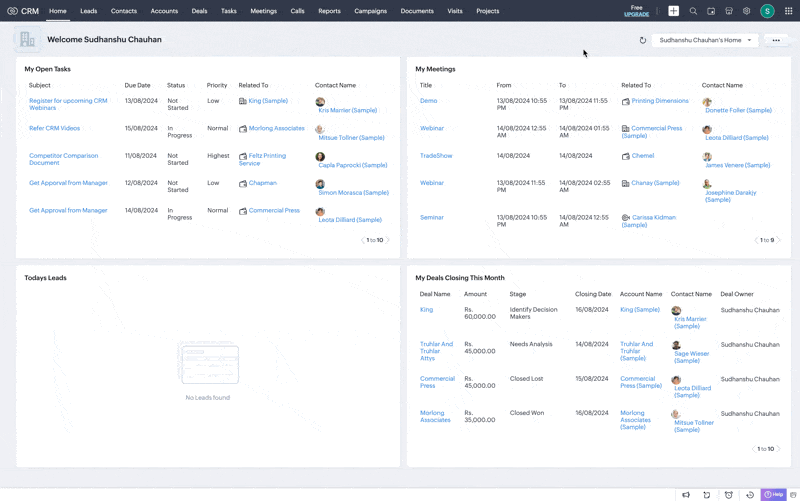Open the Contacts tab
Screen dimensions: 800x501
coord(124,11)
